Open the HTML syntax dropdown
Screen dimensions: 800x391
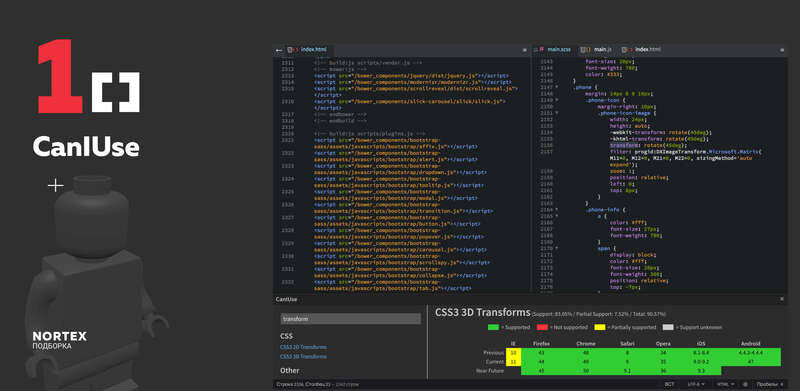(x=726, y=384)
